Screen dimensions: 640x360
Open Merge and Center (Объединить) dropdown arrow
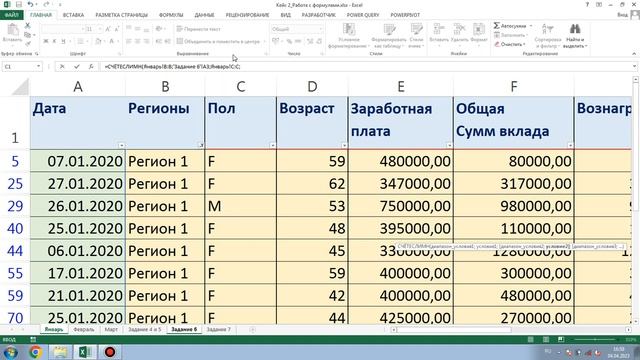click(264, 41)
